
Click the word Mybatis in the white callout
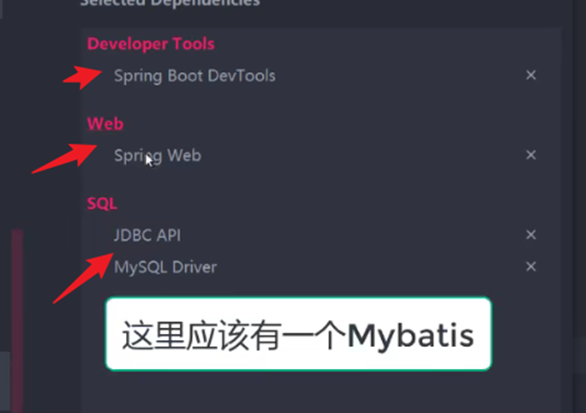point(410,335)
